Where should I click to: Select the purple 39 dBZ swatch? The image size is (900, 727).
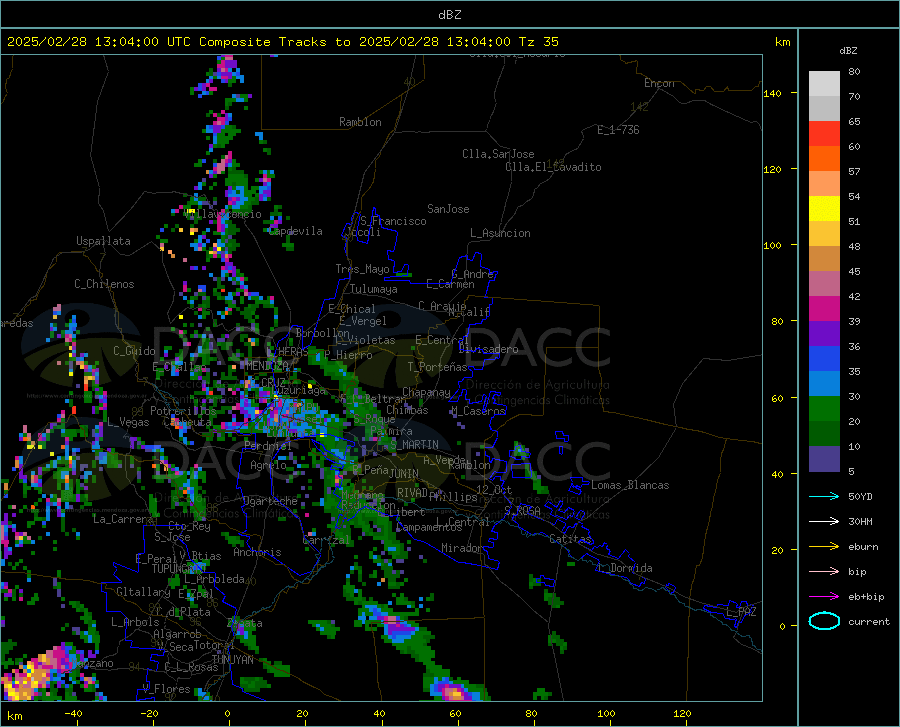(x=824, y=334)
